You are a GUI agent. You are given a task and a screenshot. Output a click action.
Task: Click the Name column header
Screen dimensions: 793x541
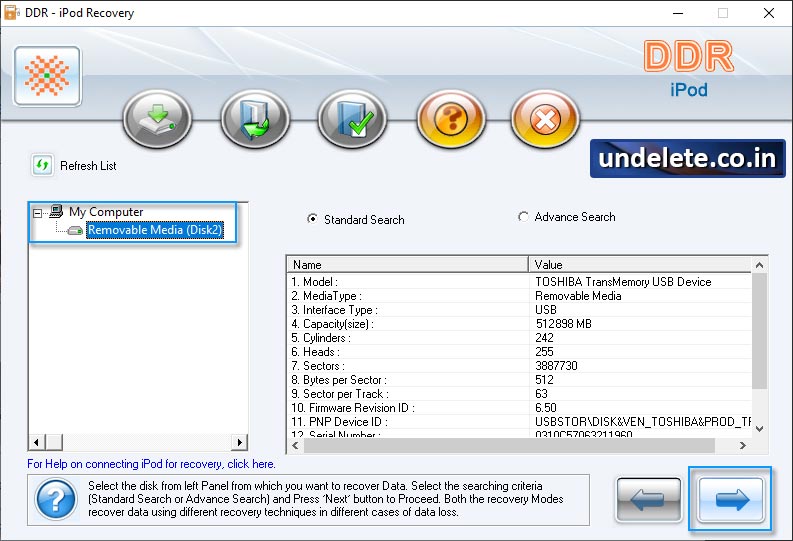(408, 264)
